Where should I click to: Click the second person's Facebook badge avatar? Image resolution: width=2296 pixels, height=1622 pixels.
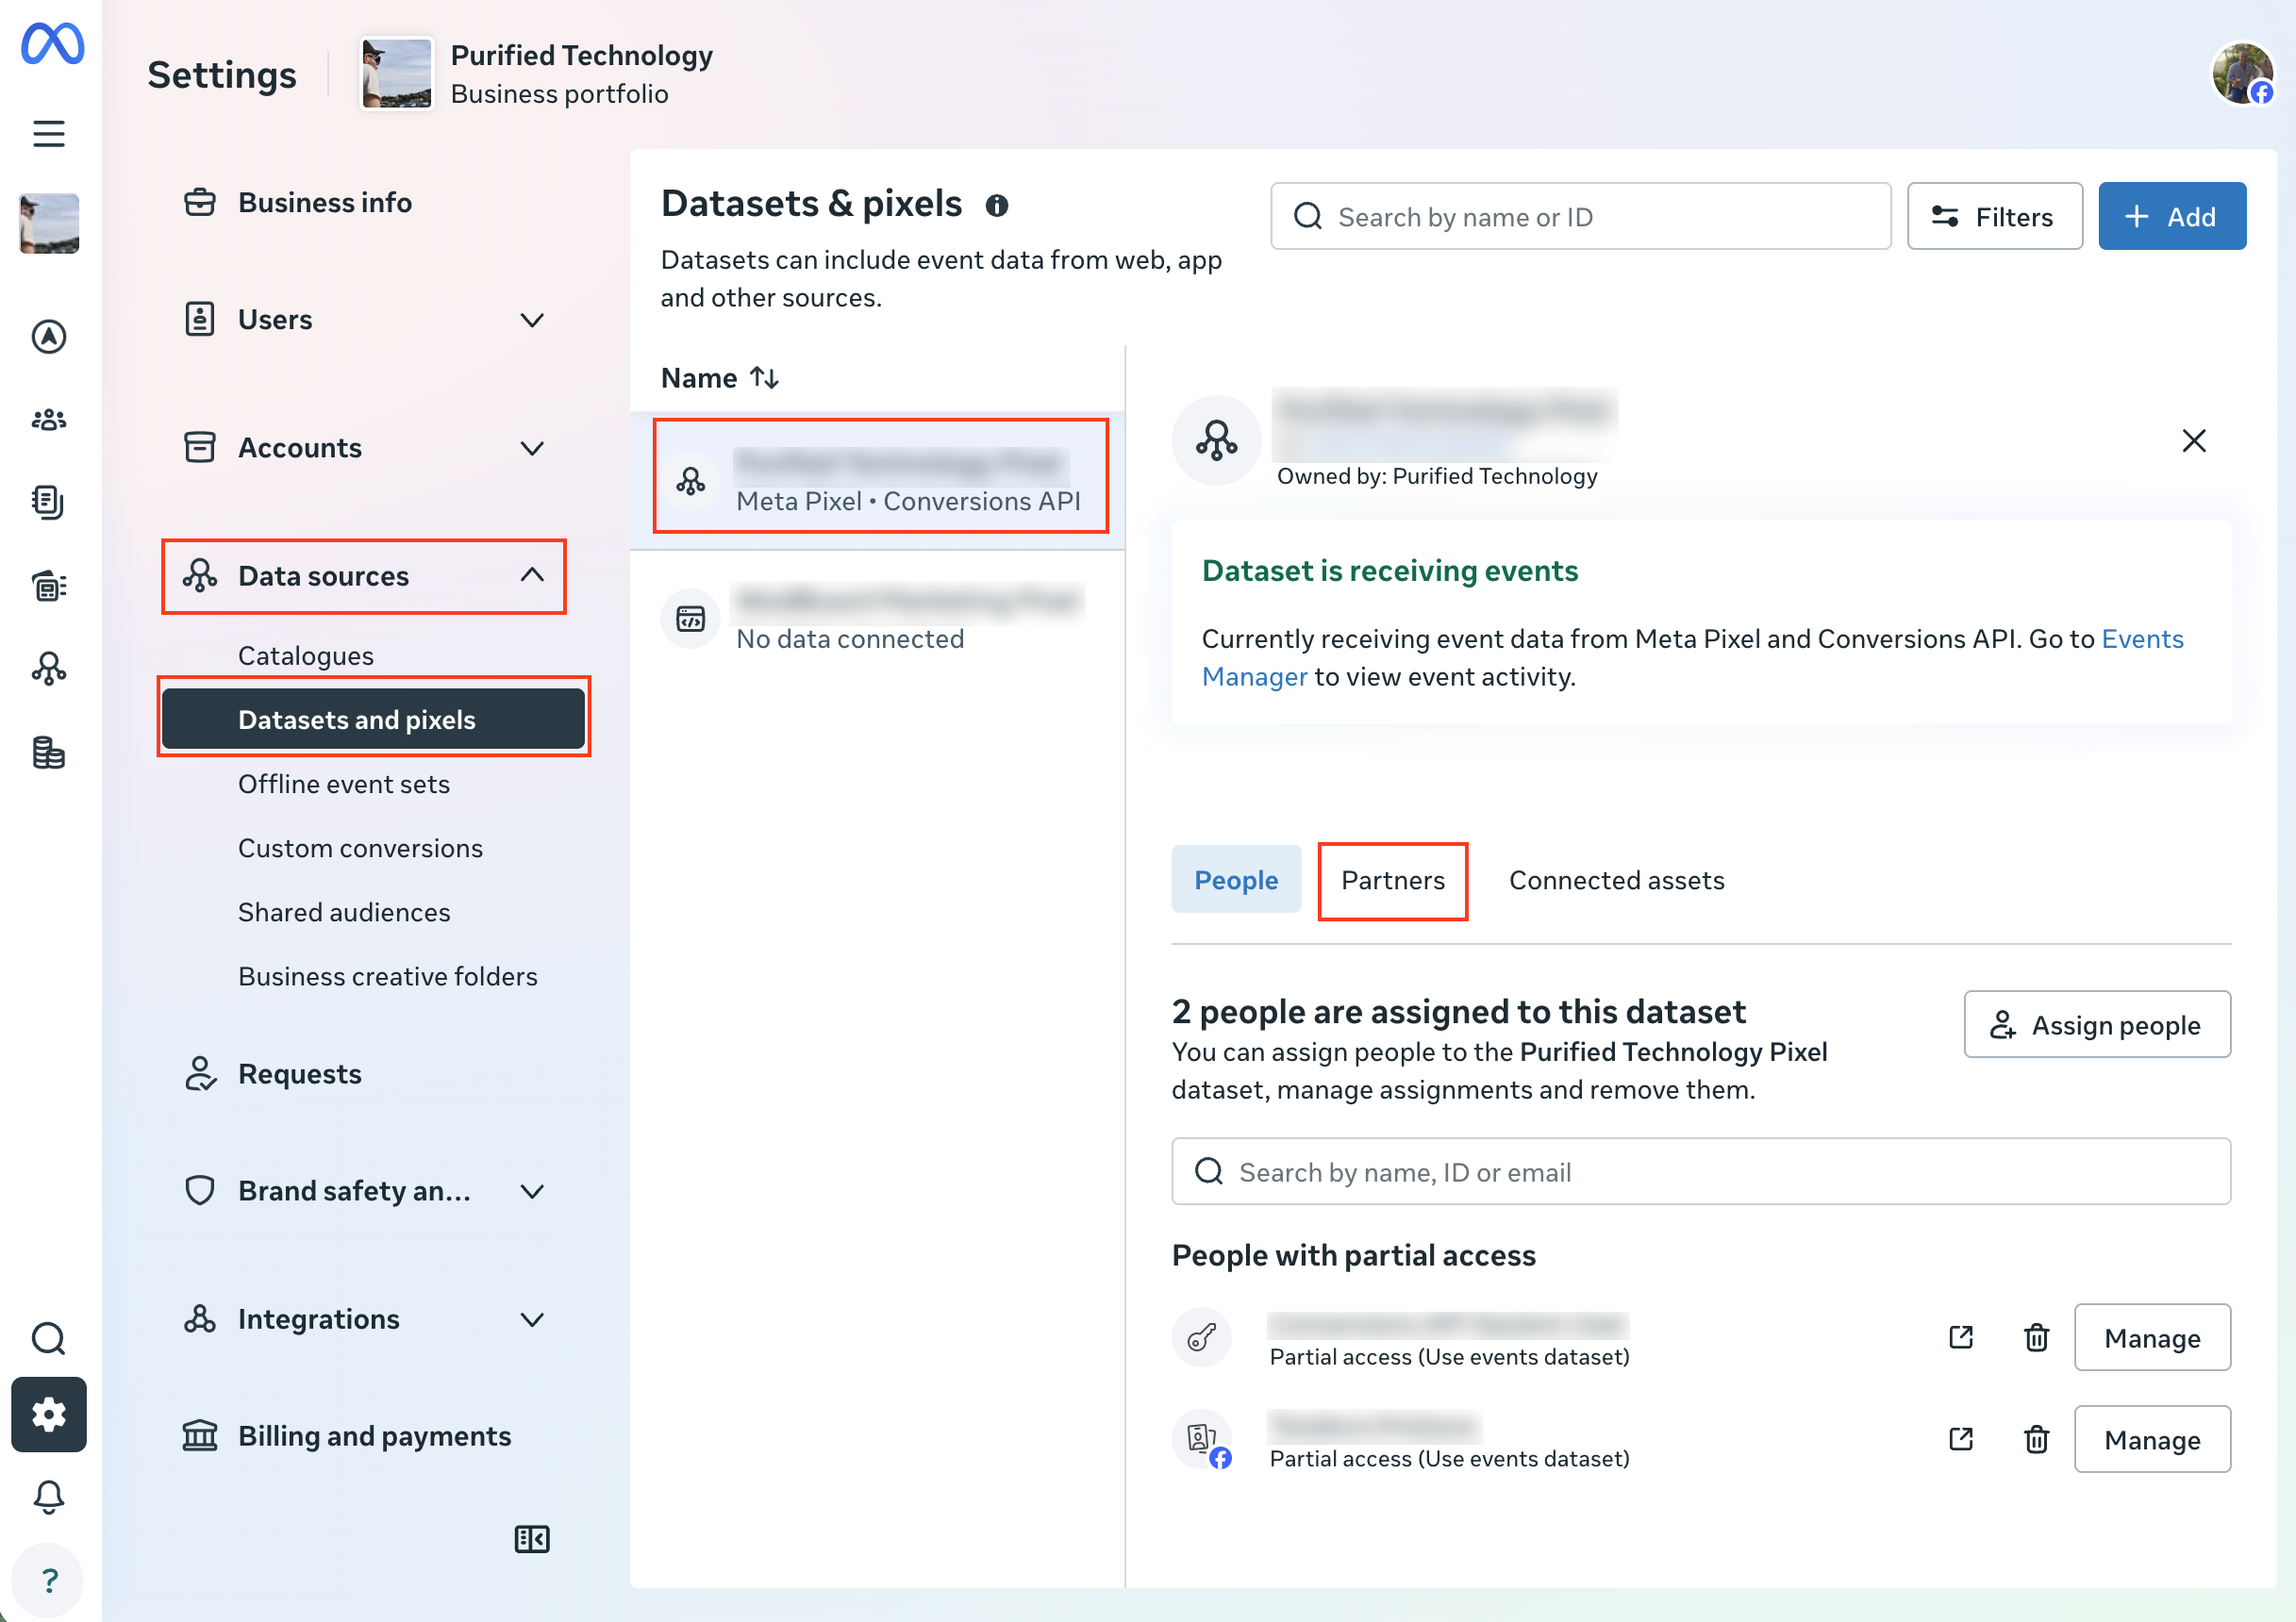(1201, 1439)
